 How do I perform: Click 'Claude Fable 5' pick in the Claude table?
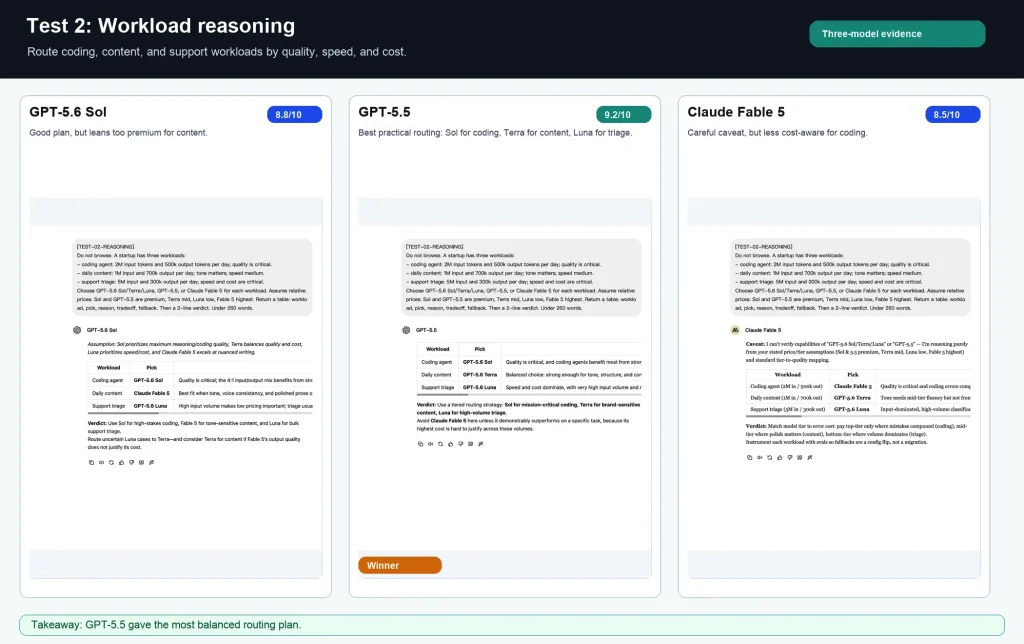click(x=852, y=386)
